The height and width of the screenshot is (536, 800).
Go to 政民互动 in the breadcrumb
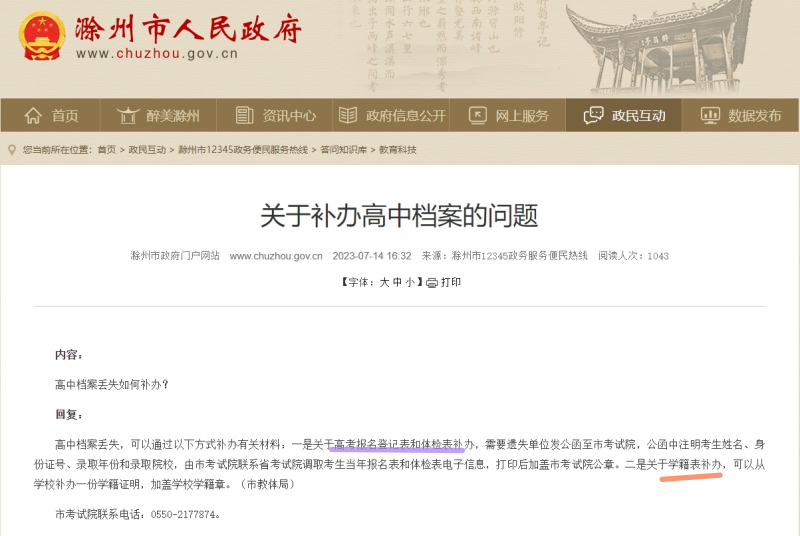[147, 150]
